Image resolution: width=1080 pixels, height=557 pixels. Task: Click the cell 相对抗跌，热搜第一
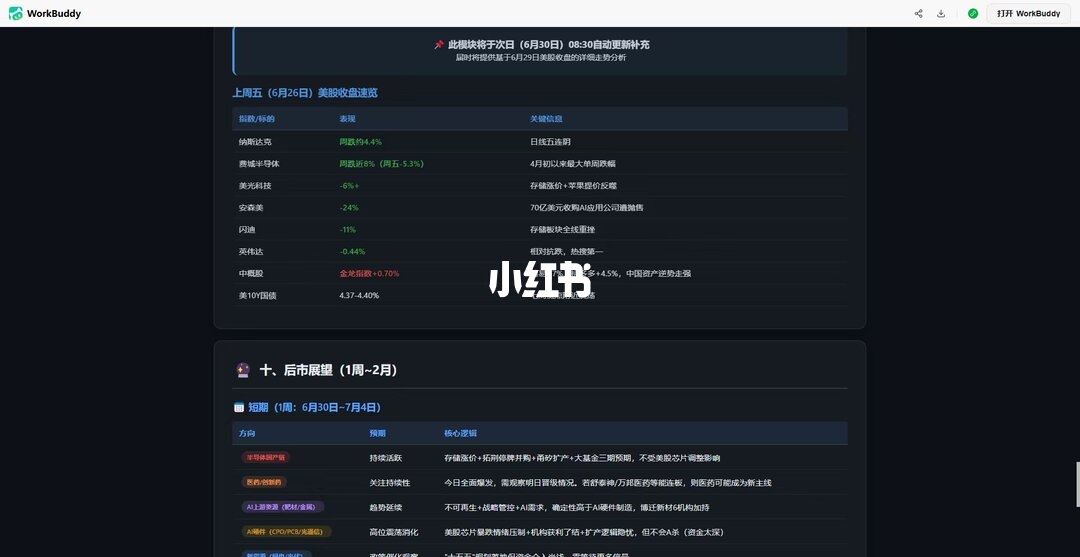(566, 251)
